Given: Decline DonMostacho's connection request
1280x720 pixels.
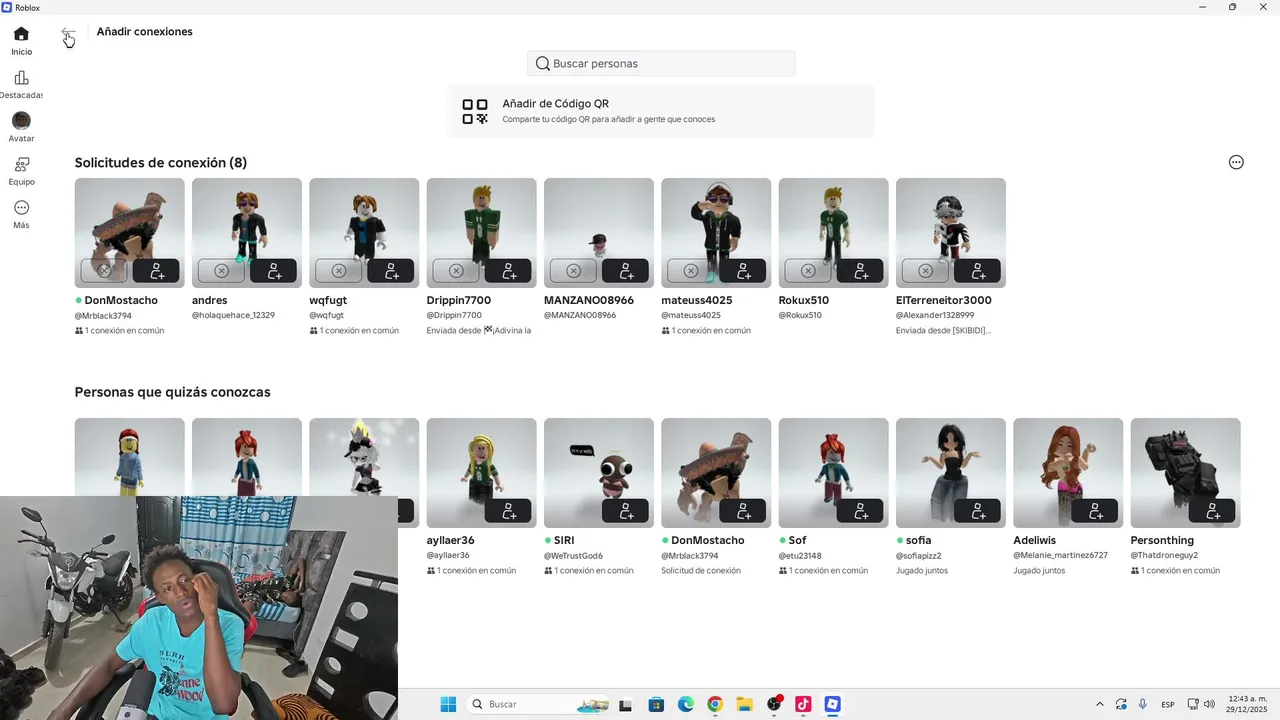Looking at the screenshot, I should point(104,271).
